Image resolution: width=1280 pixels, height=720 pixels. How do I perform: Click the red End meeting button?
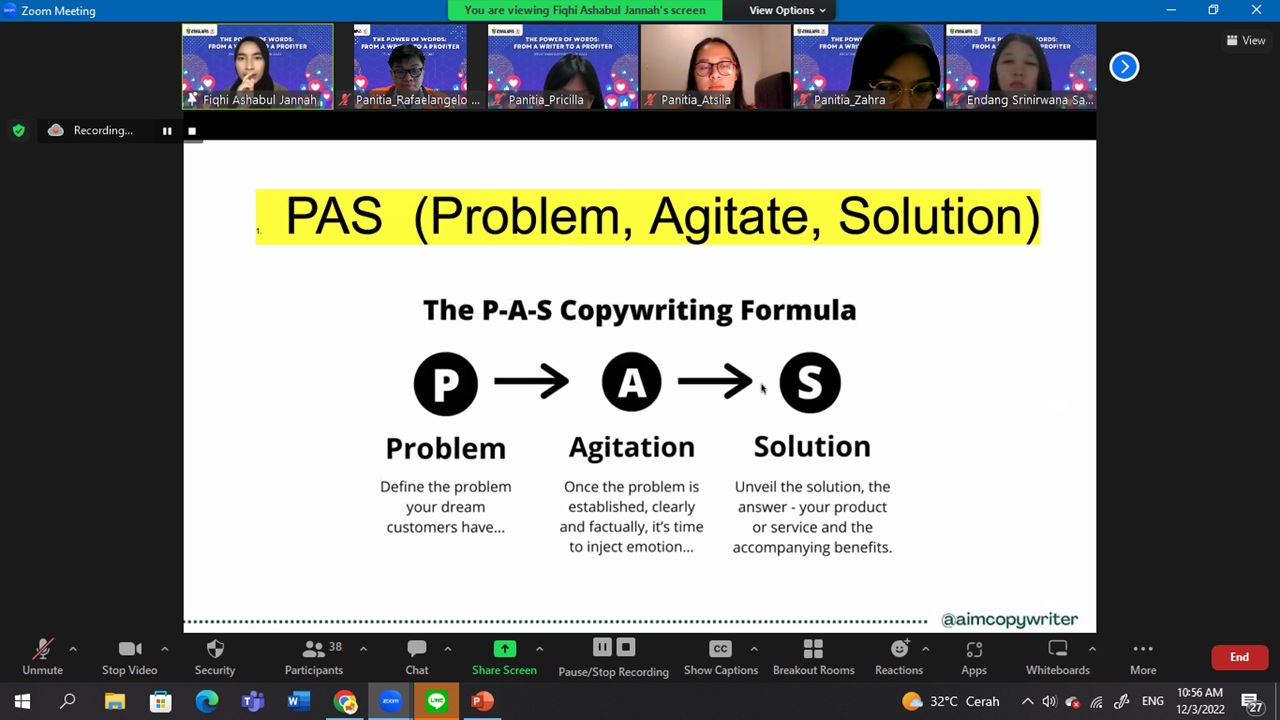[x=1239, y=657]
